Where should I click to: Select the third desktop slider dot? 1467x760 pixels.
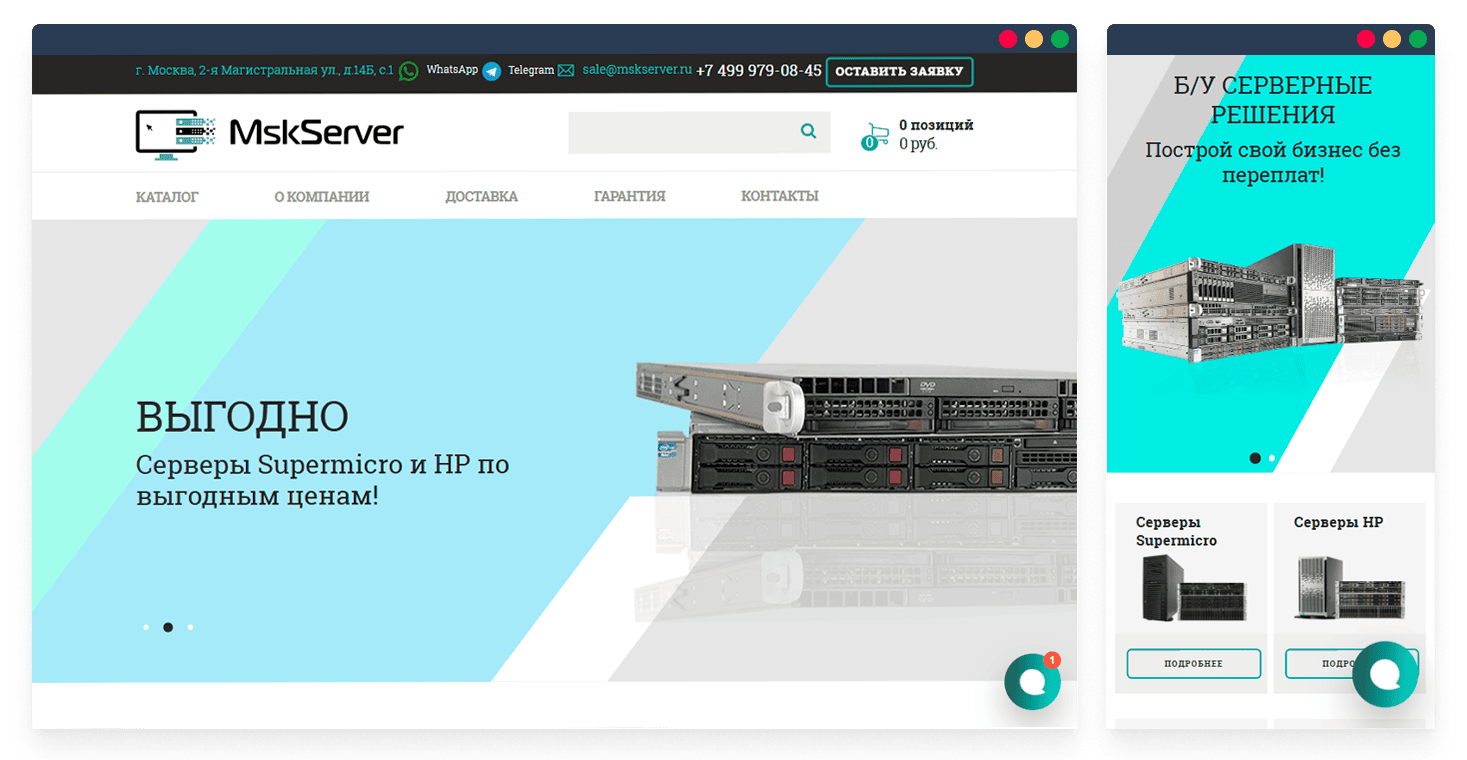(190, 627)
